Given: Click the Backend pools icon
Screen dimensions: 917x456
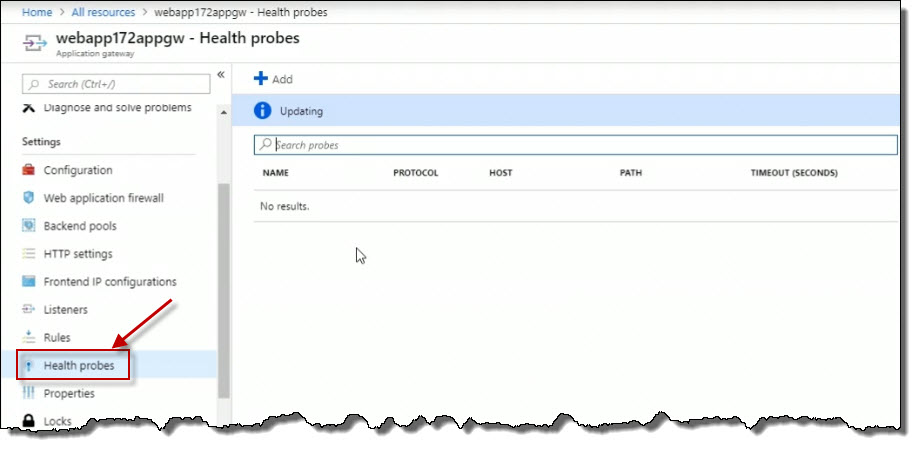Looking at the screenshot, I should [x=28, y=226].
